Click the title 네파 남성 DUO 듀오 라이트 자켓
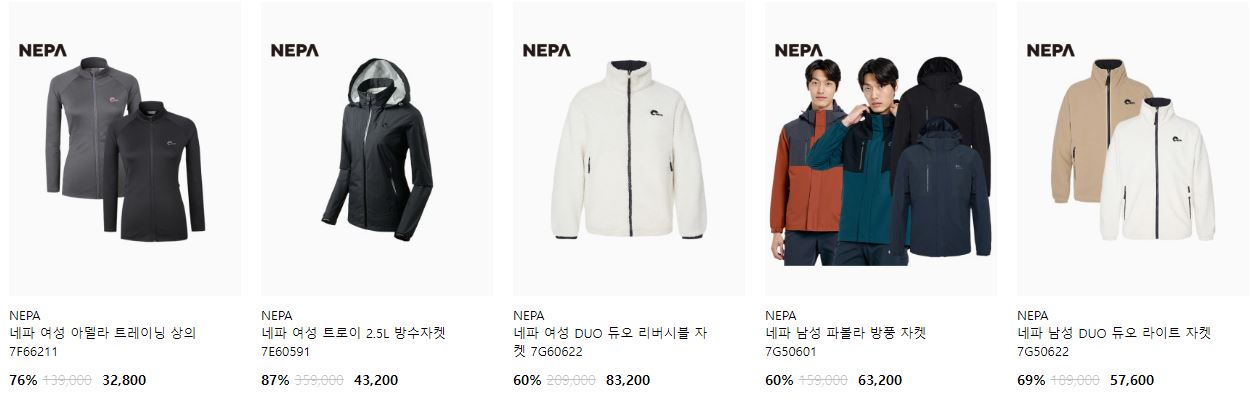Image resolution: width=1252 pixels, height=416 pixels. tap(1114, 333)
